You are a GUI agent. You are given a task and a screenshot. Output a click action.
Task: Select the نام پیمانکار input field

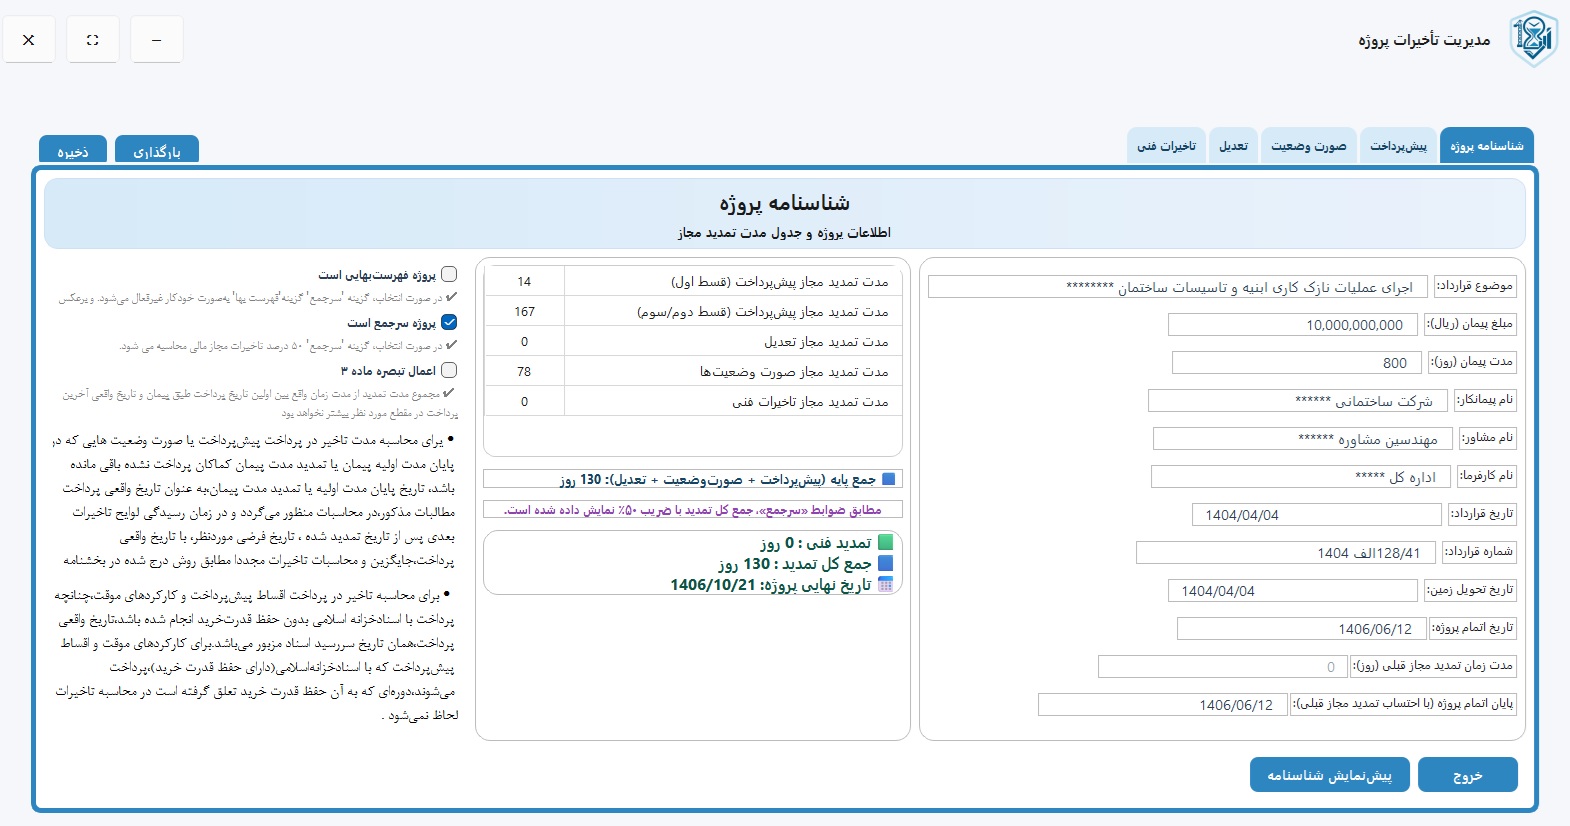[x=1297, y=401]
